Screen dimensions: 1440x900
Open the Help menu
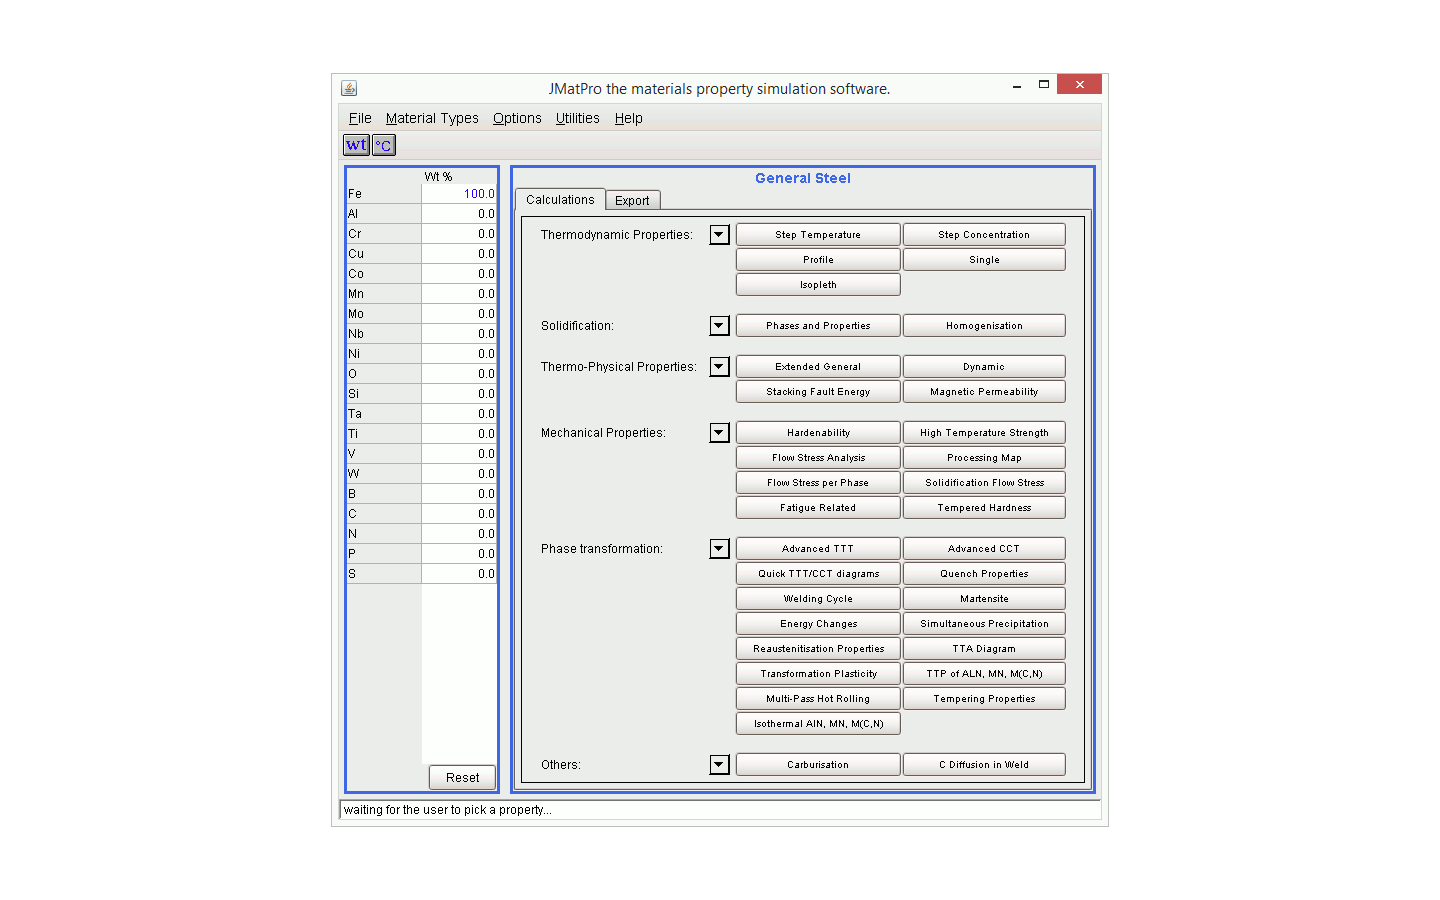click(628, 118)
